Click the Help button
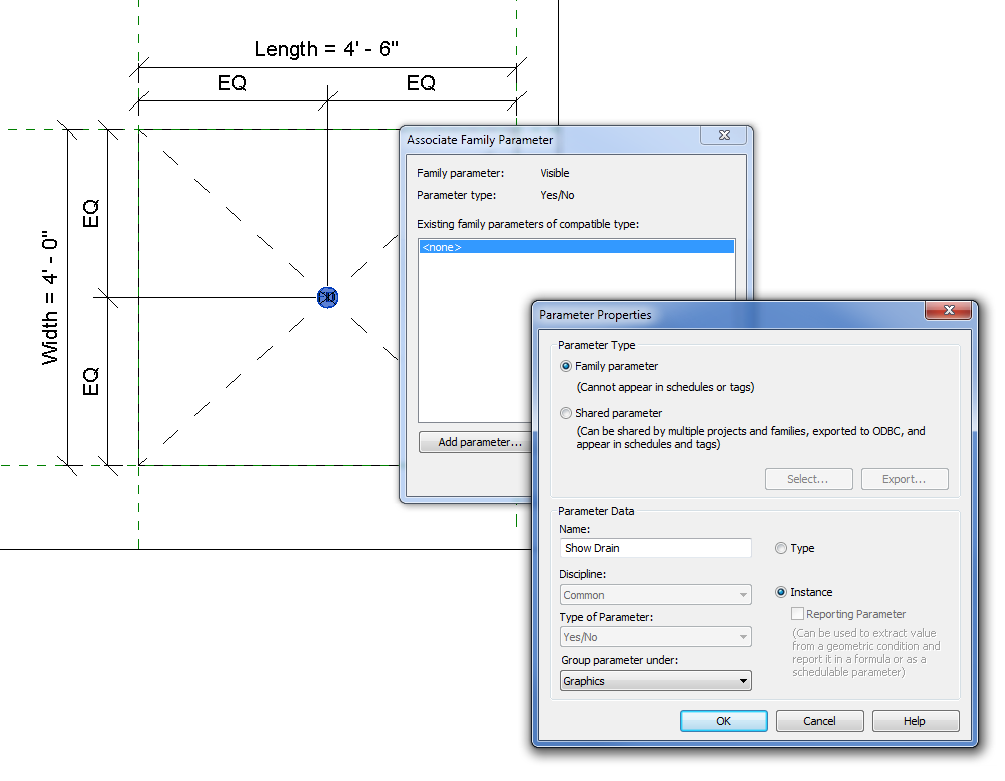 coord(915,720)
